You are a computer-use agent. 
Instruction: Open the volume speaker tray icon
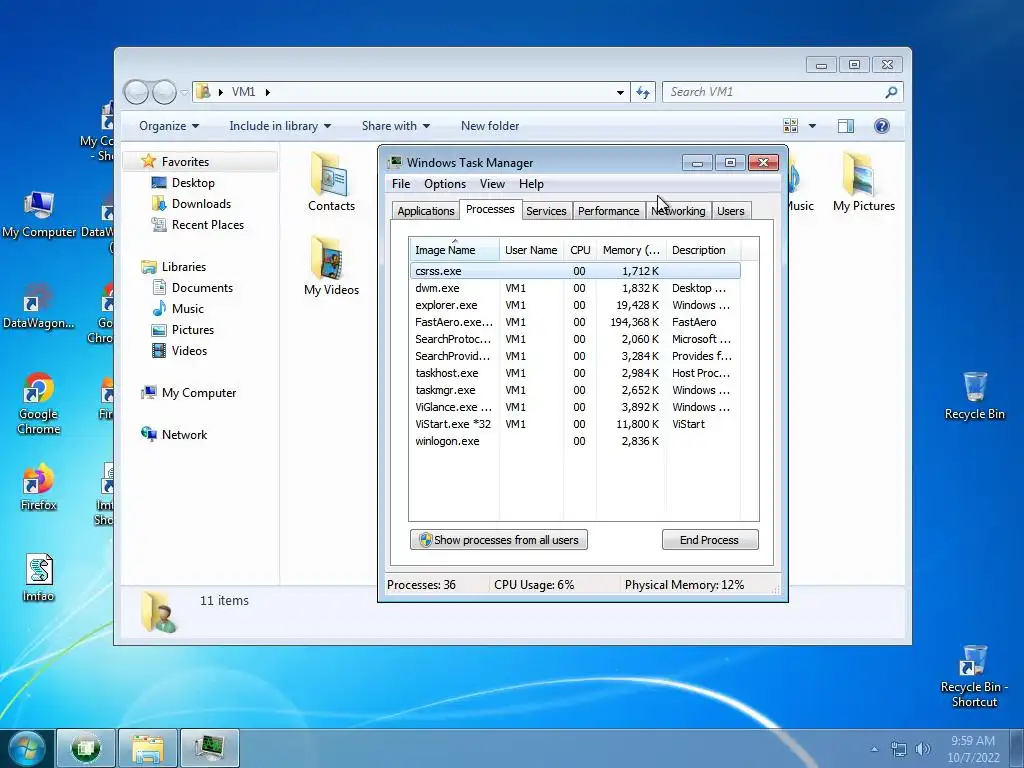[923, 749]
